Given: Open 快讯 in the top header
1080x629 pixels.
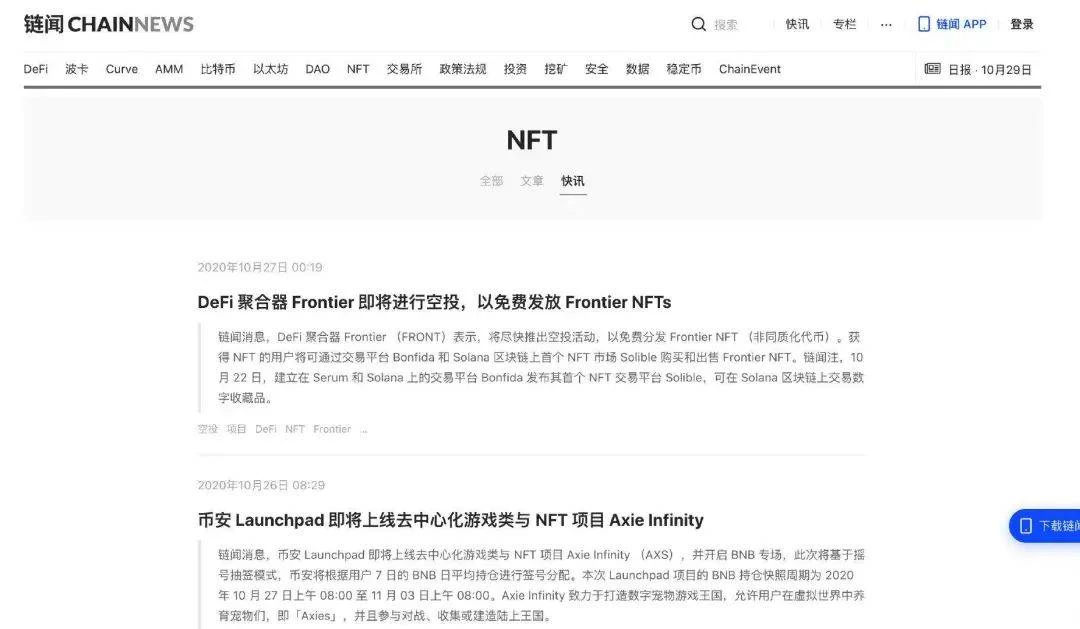Looking at the screenshot, I should tap(797, 24).
